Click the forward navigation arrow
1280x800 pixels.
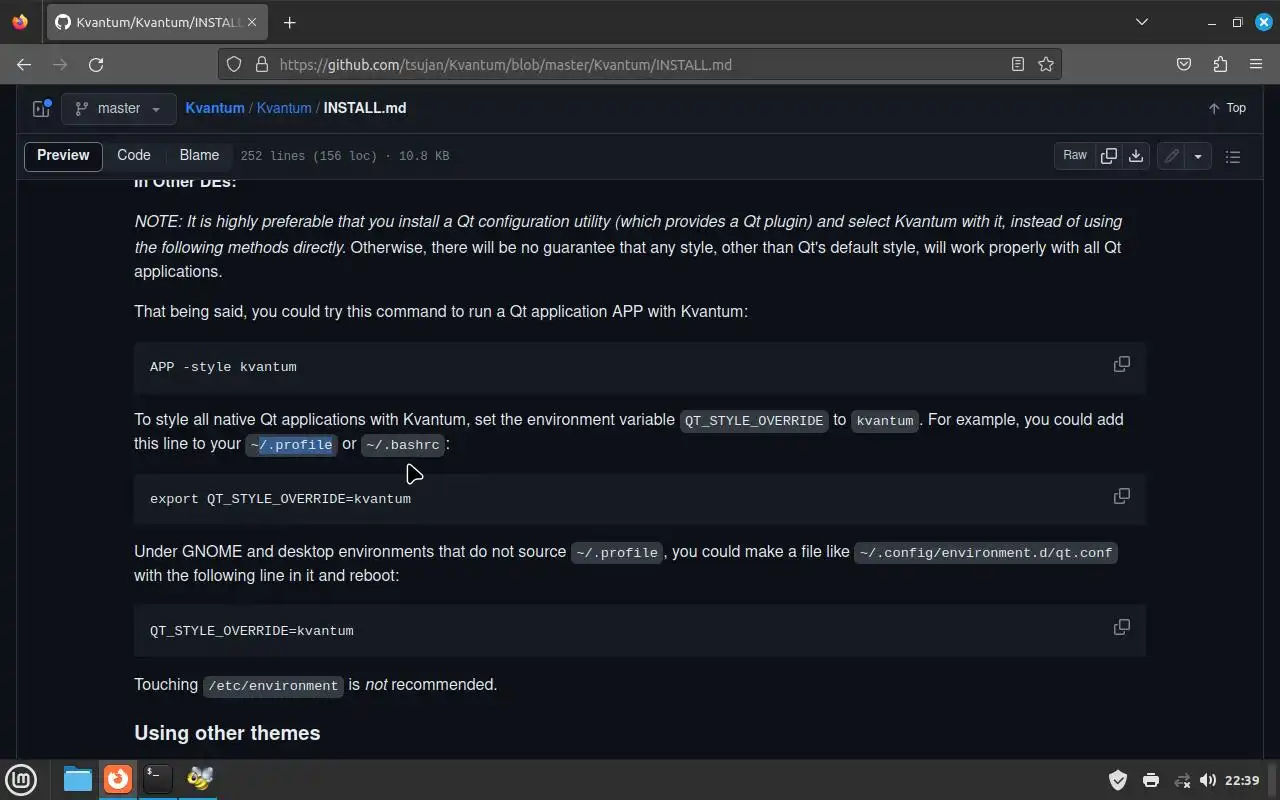tap(60, 64)
